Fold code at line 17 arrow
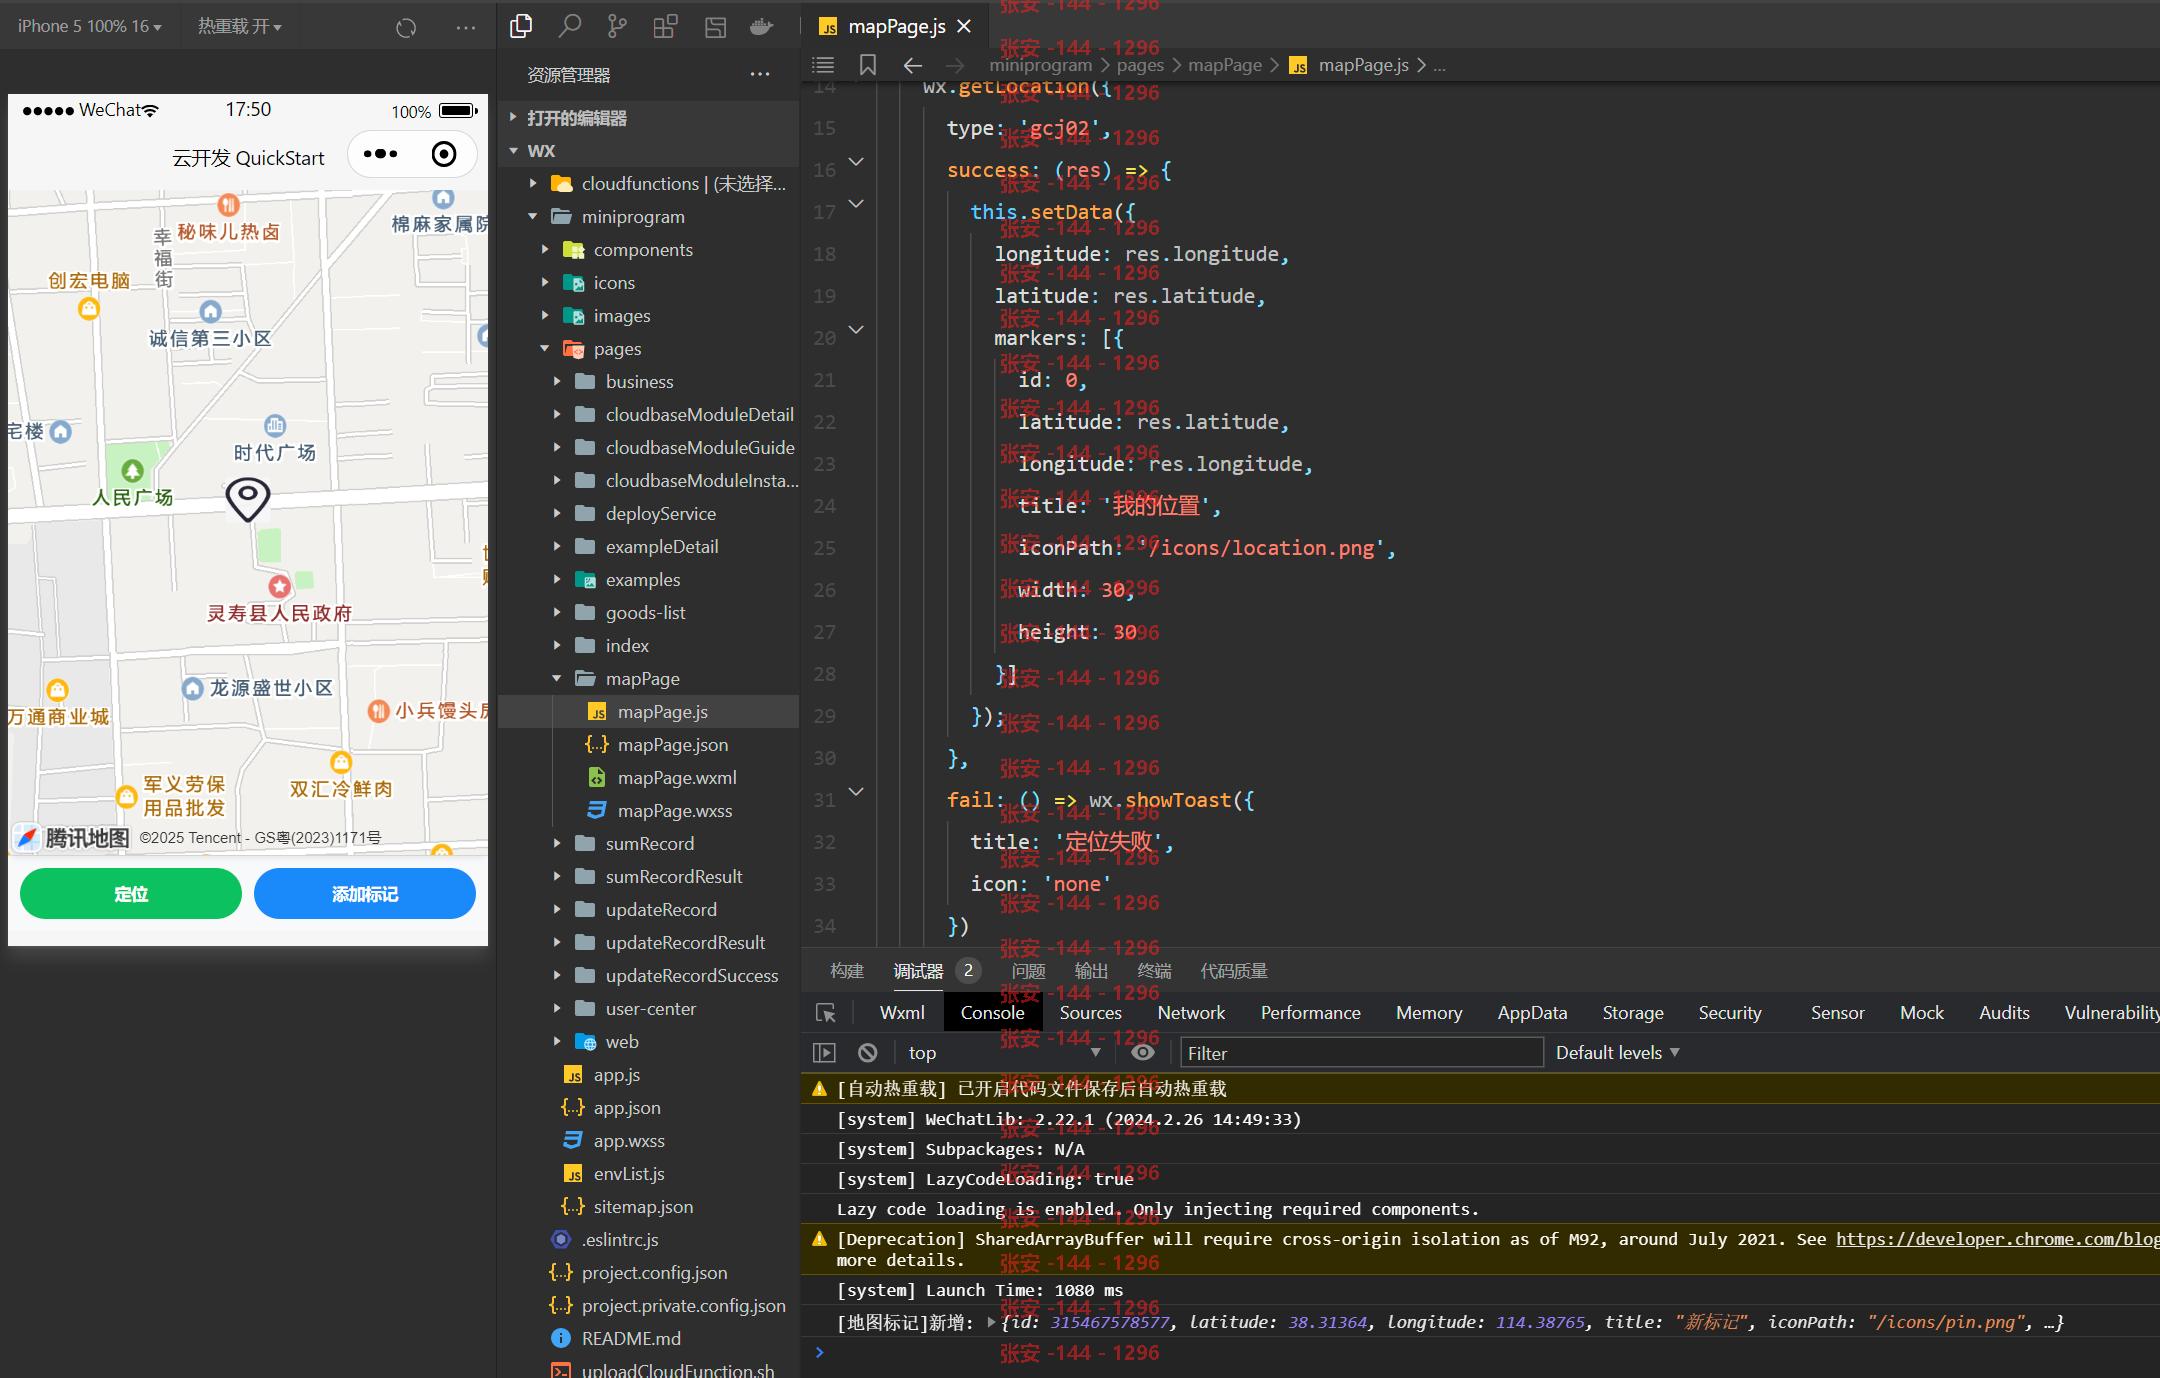The image size is (2160, 1378). coord(856,204)
